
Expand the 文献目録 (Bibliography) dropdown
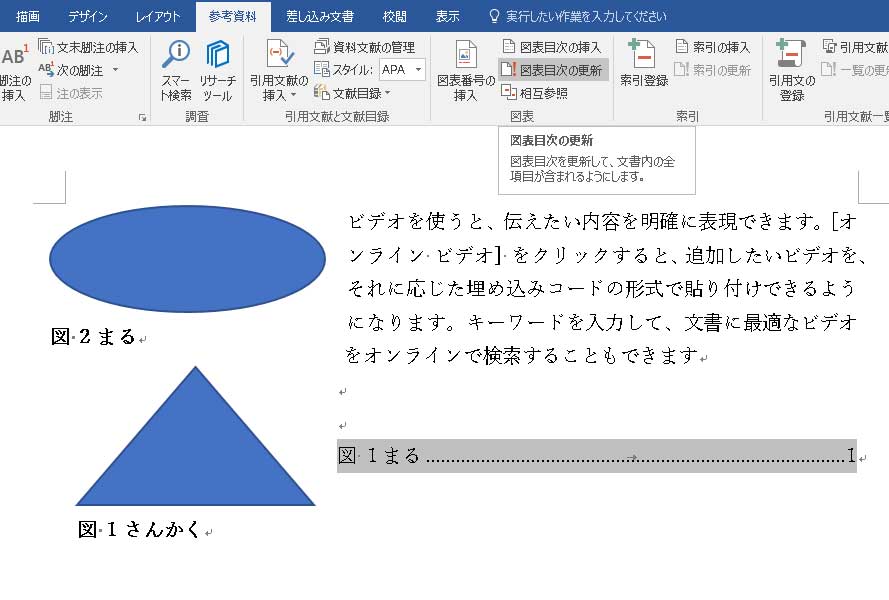click(388, 93)
